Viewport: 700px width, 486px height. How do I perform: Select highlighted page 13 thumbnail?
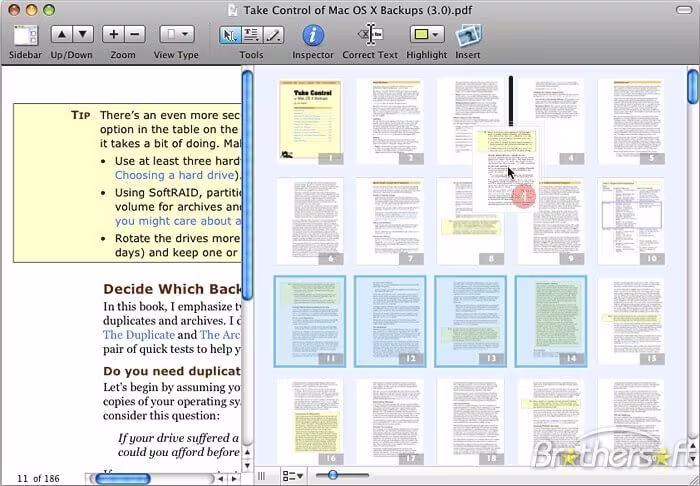pyautogui.click(x=471, y=321)
